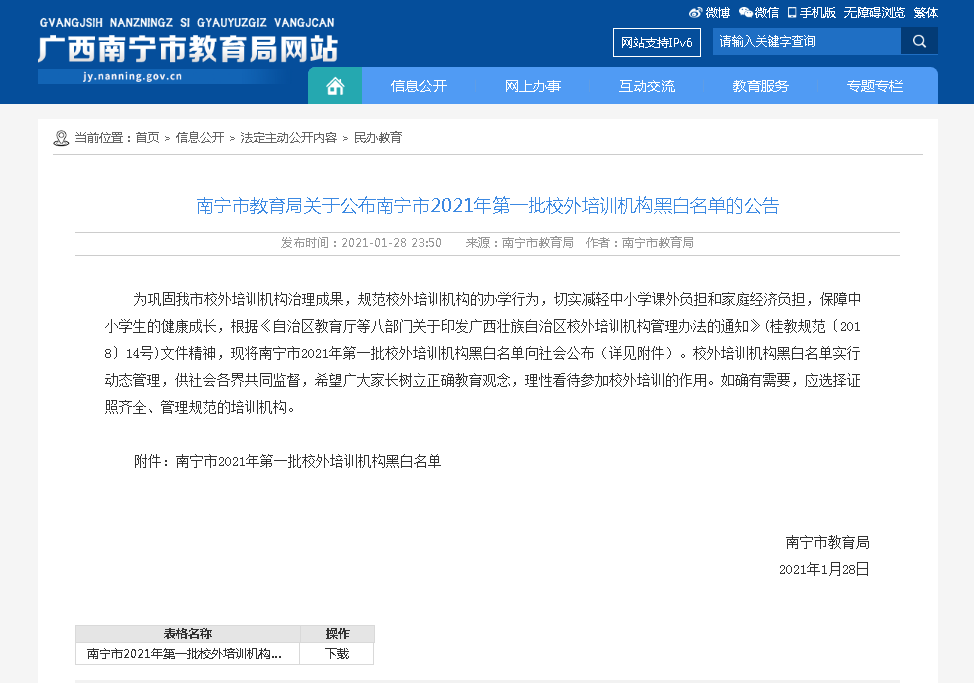Click the breadcrumb person icon
The width and height of the screenshot is (974, 683).
[60, 137]
